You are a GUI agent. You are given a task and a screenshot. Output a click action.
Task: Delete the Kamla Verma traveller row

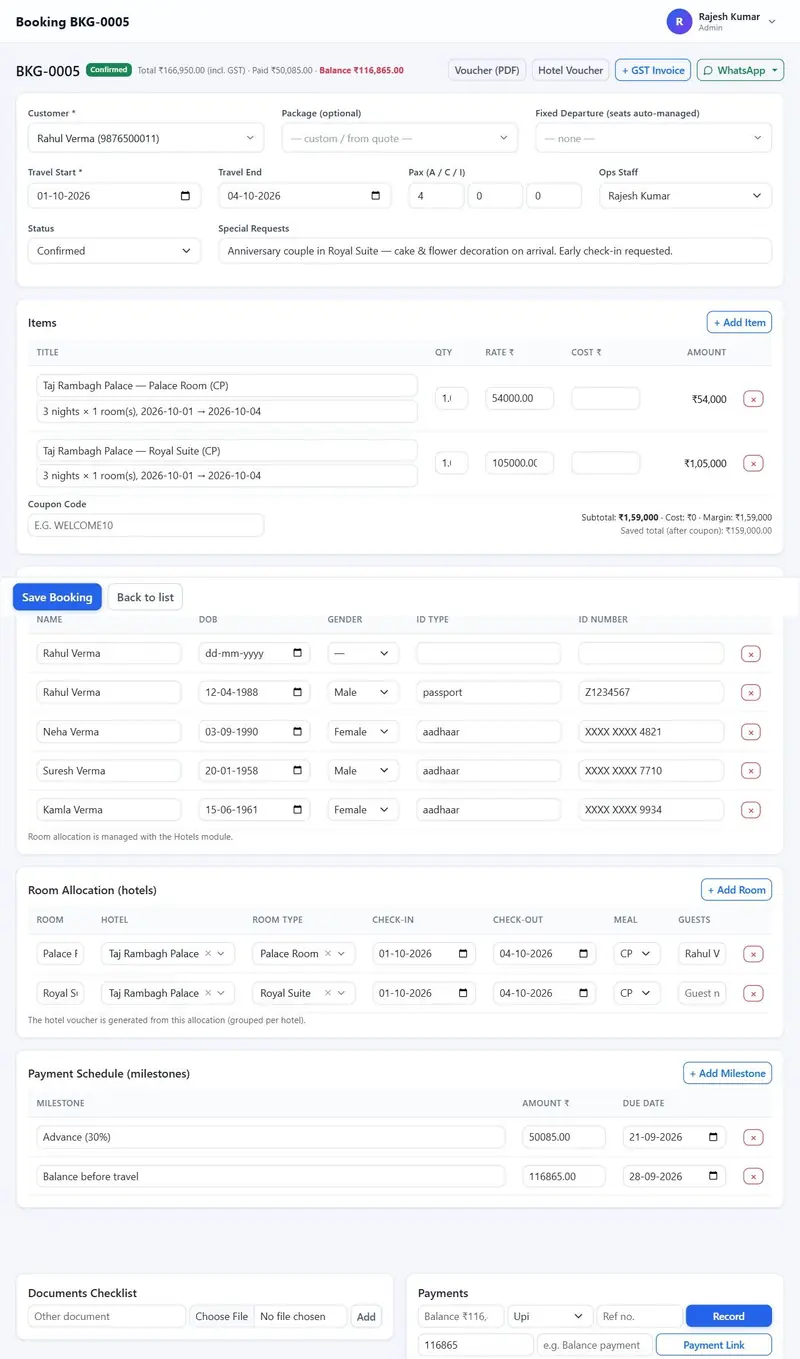[x=751, y=810]
